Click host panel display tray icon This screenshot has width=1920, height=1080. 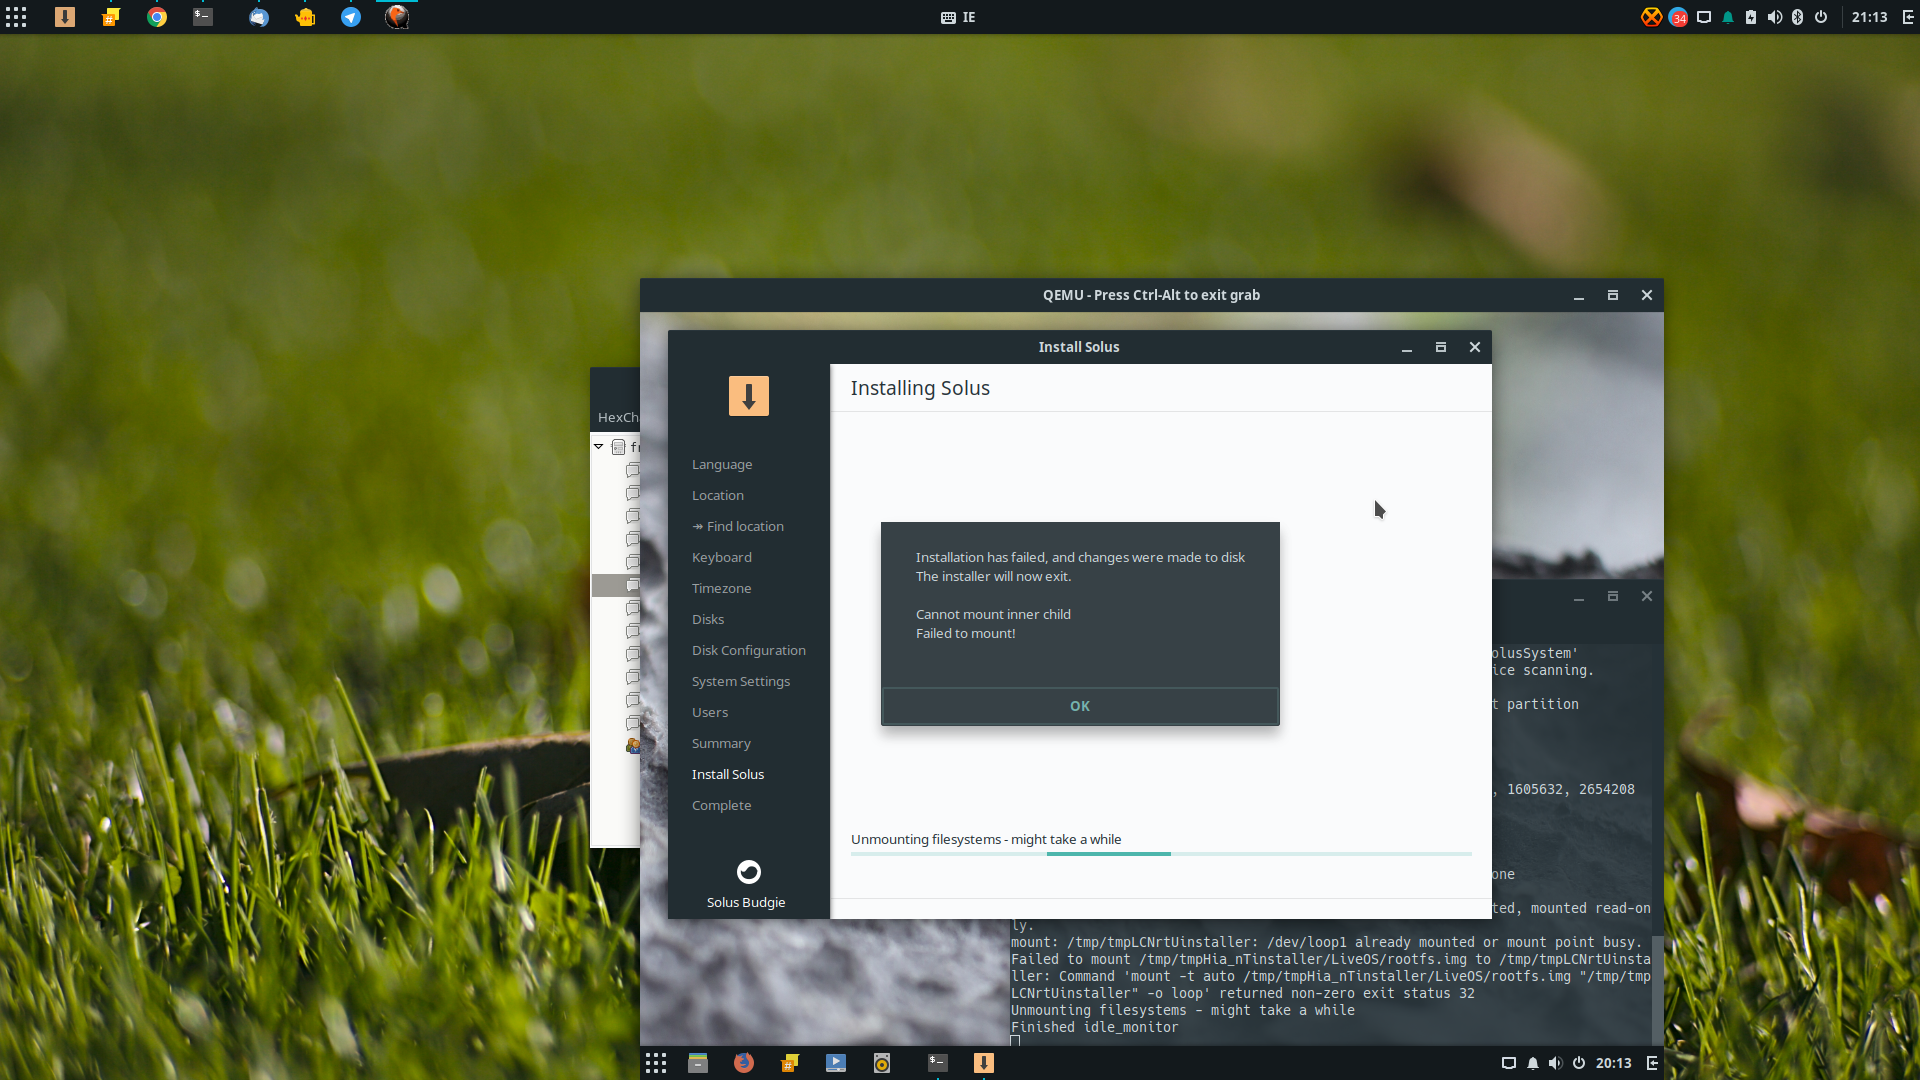(1704, 17)
